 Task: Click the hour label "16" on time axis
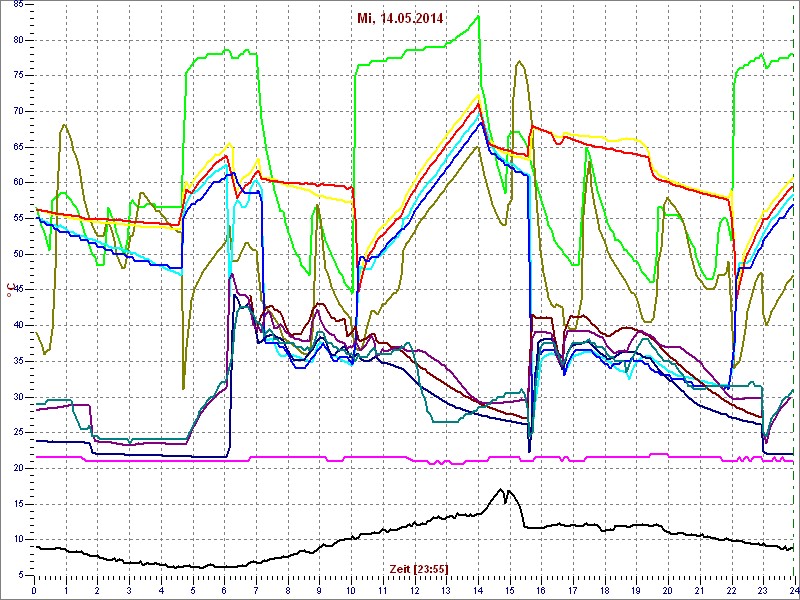[x=541, y=591]
